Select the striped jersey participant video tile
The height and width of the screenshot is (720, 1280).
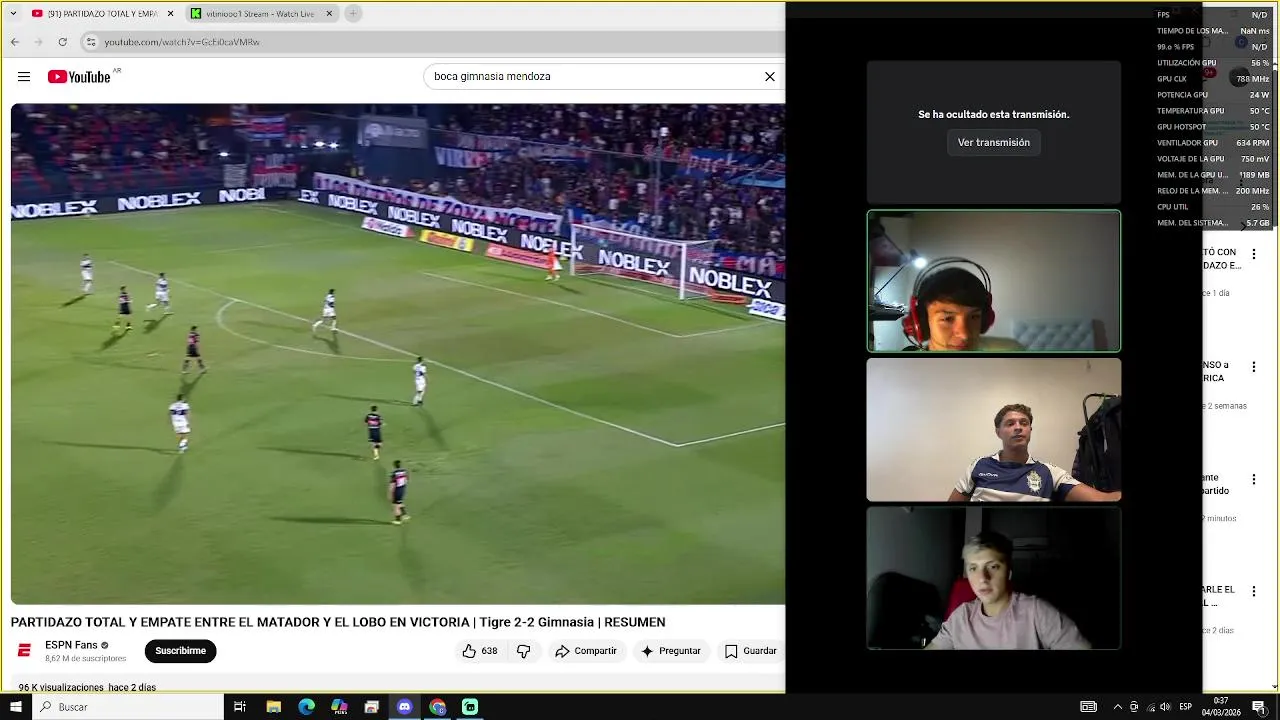click(994, 430)
